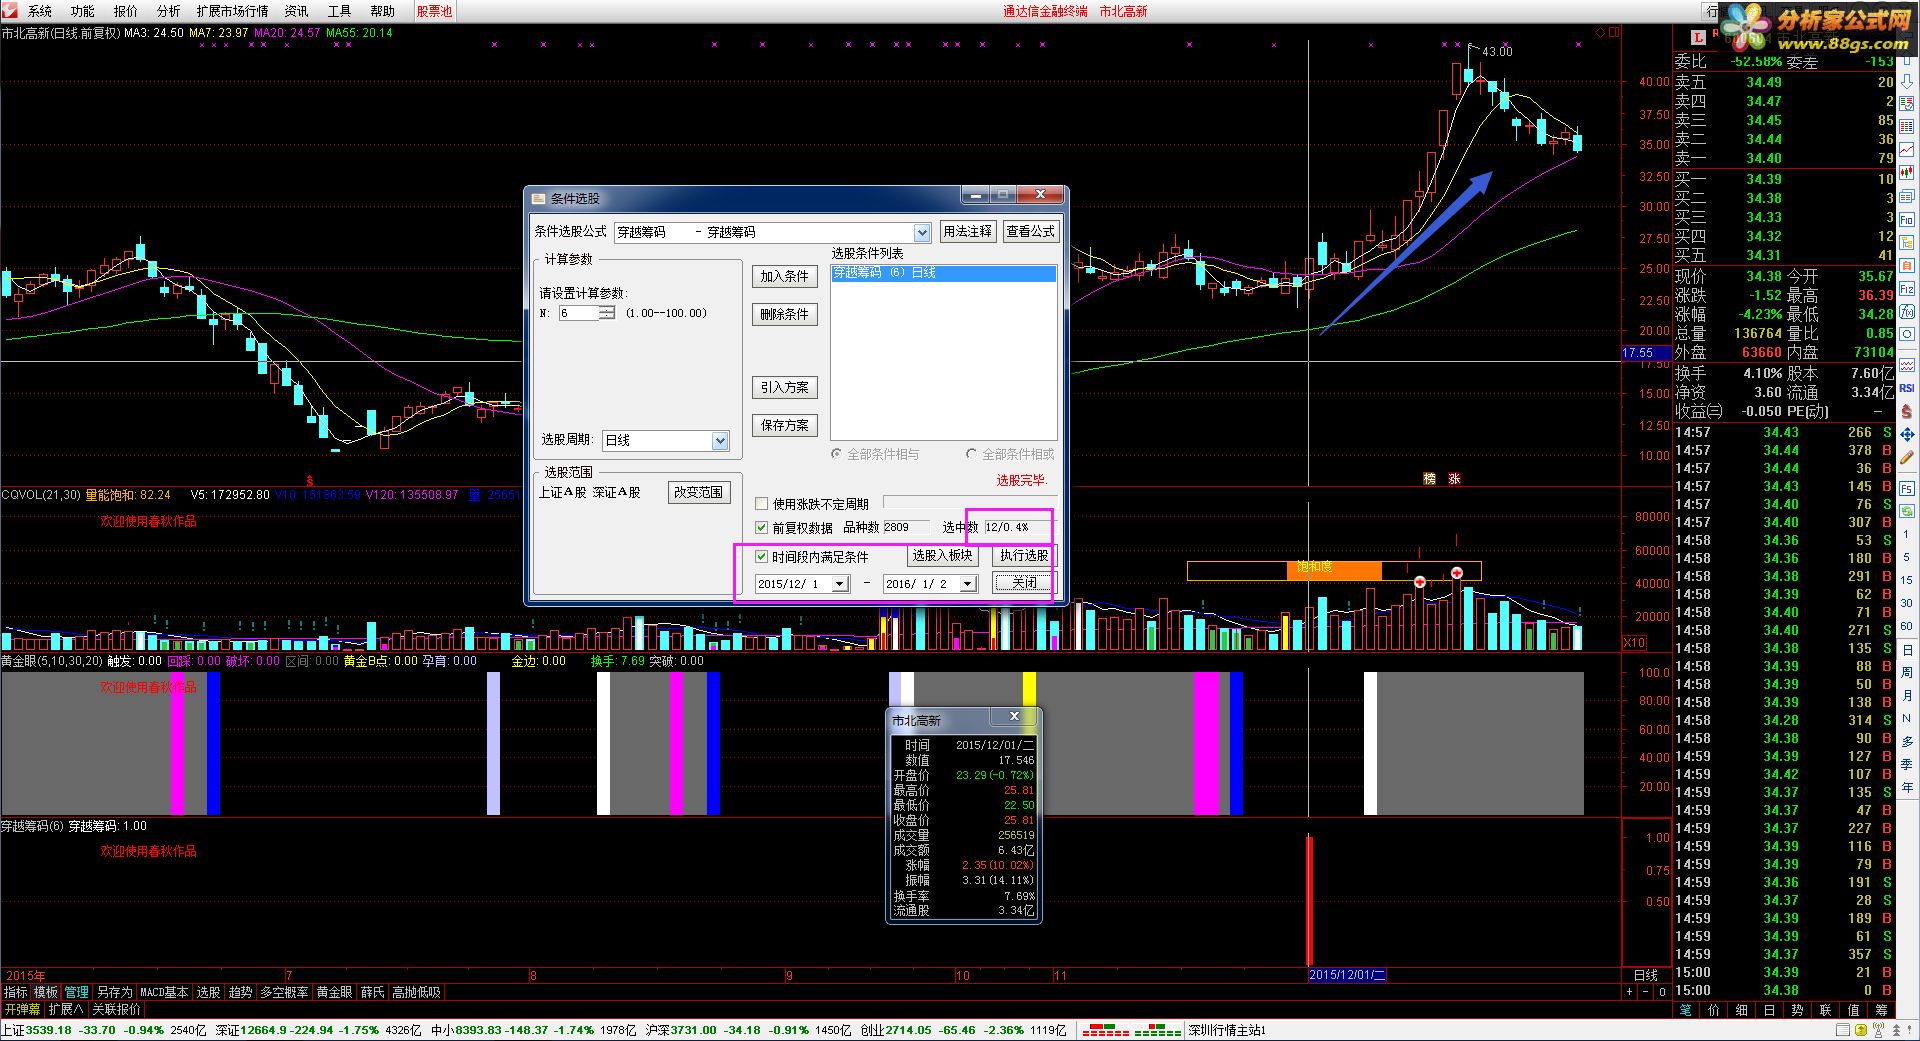Select 全部条件相与 radio button

coord(837,454)
